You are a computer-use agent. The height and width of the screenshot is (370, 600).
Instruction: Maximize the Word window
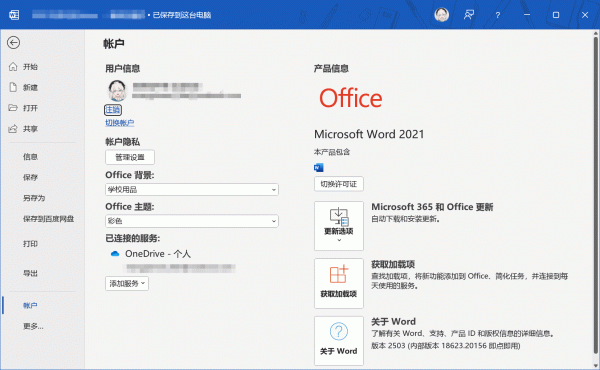click(x=556, y=15)
